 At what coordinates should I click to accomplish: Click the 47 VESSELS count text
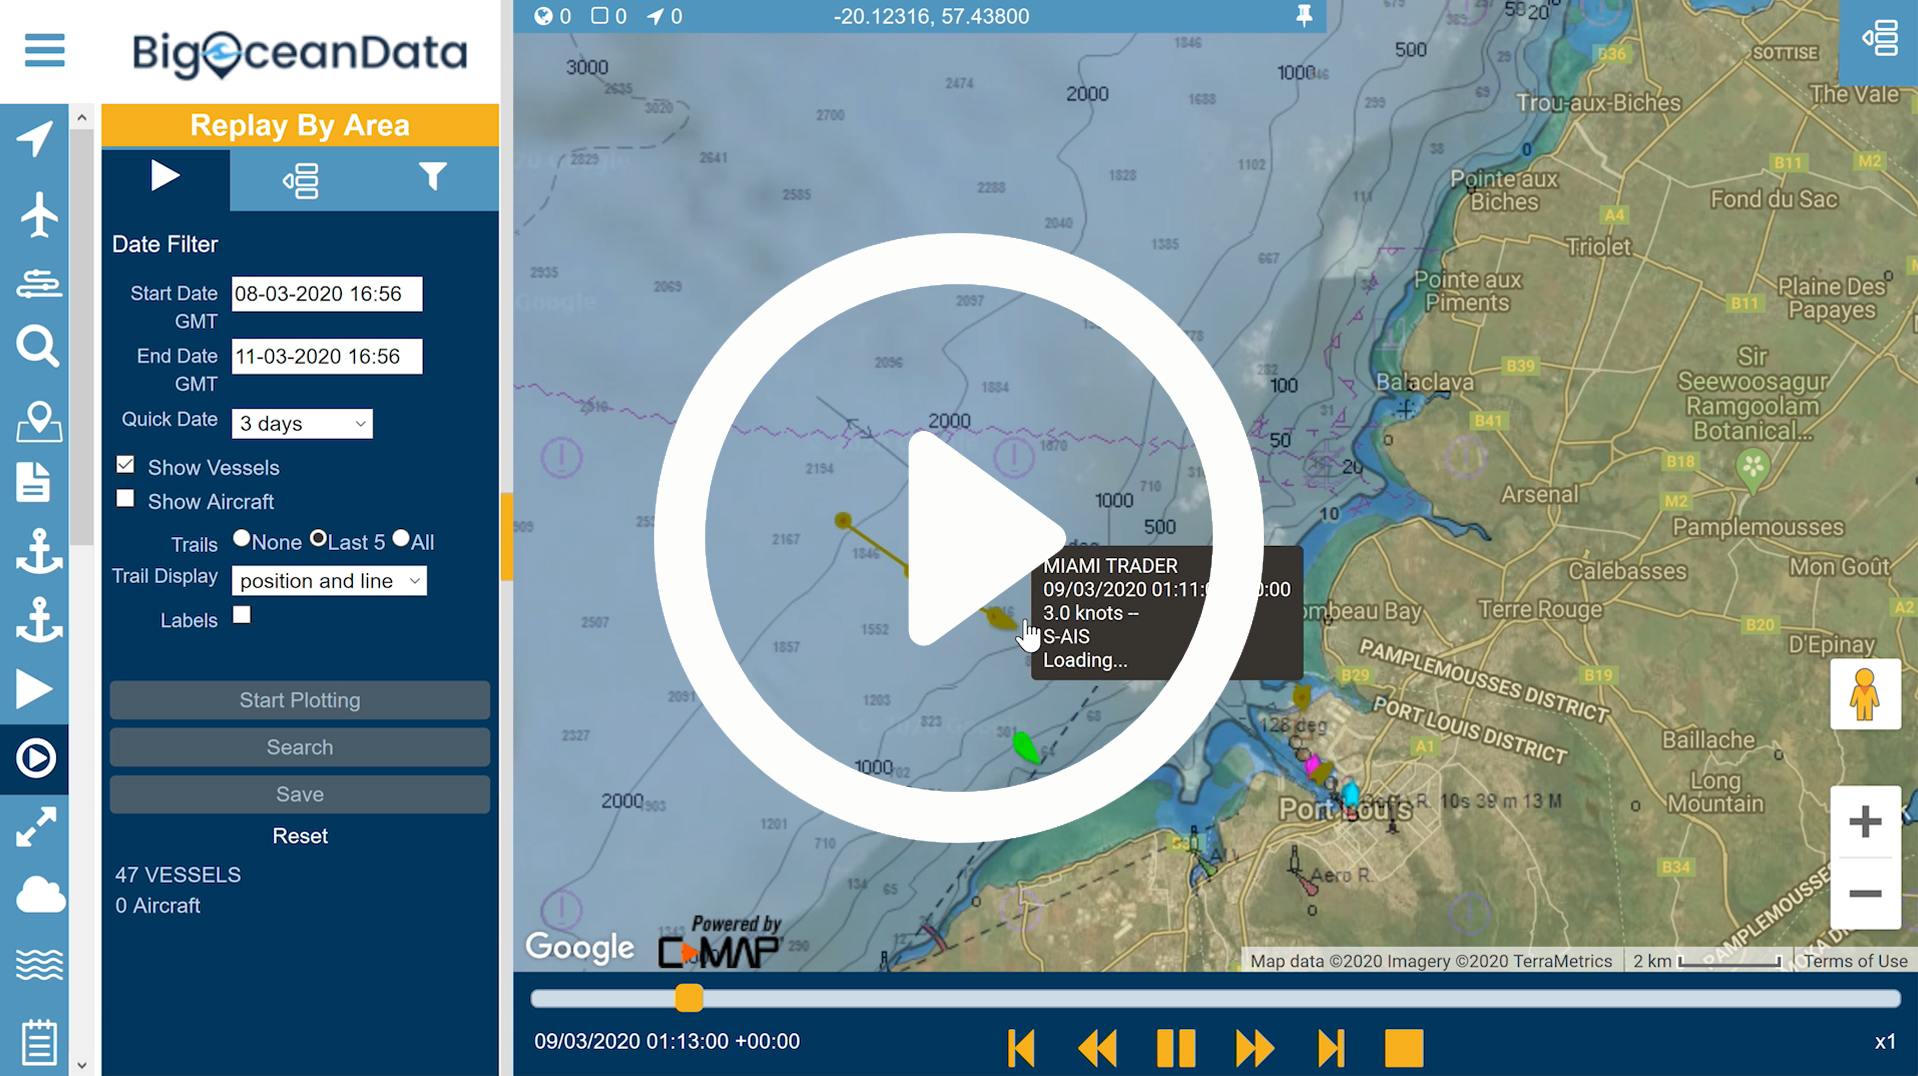click(x=178, y=875)
